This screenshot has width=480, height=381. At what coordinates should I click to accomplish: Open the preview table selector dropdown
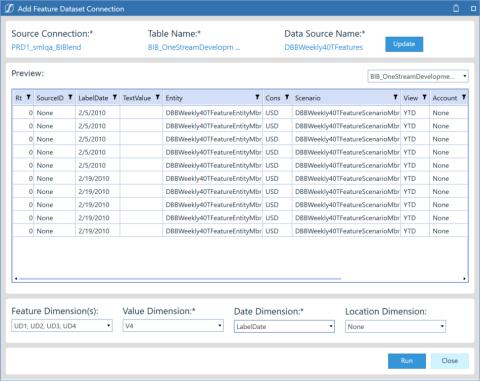coord(418,76)
